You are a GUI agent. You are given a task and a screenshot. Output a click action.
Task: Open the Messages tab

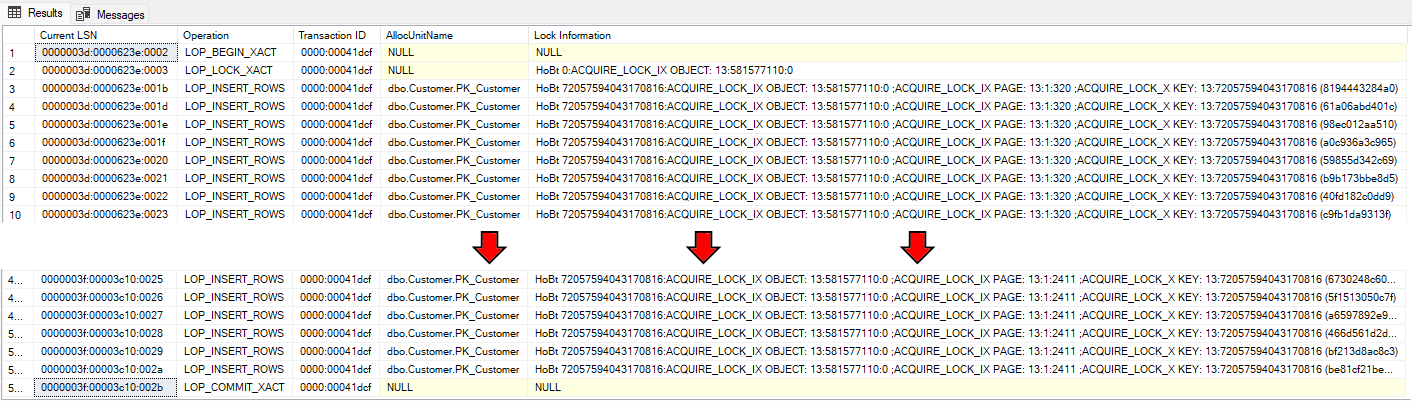pyautogui.click(x=111, y=14)
